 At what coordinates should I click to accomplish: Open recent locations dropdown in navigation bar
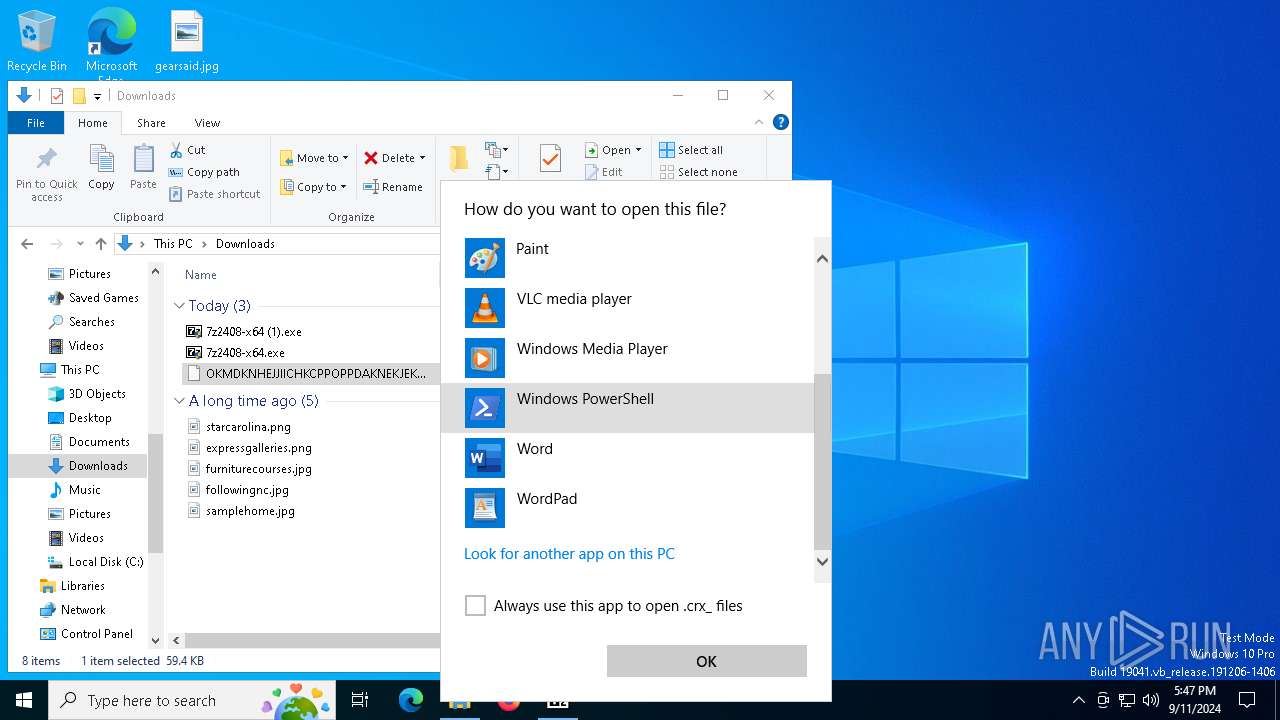click(x=80, y=244)
